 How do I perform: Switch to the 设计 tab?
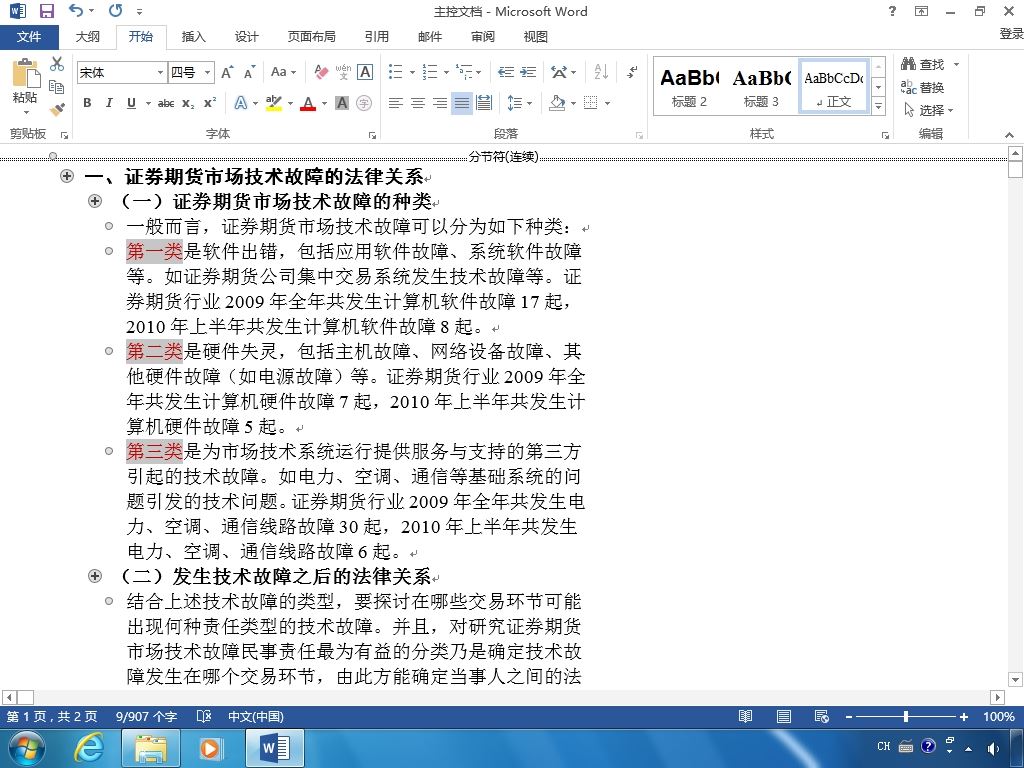[246, 37]
